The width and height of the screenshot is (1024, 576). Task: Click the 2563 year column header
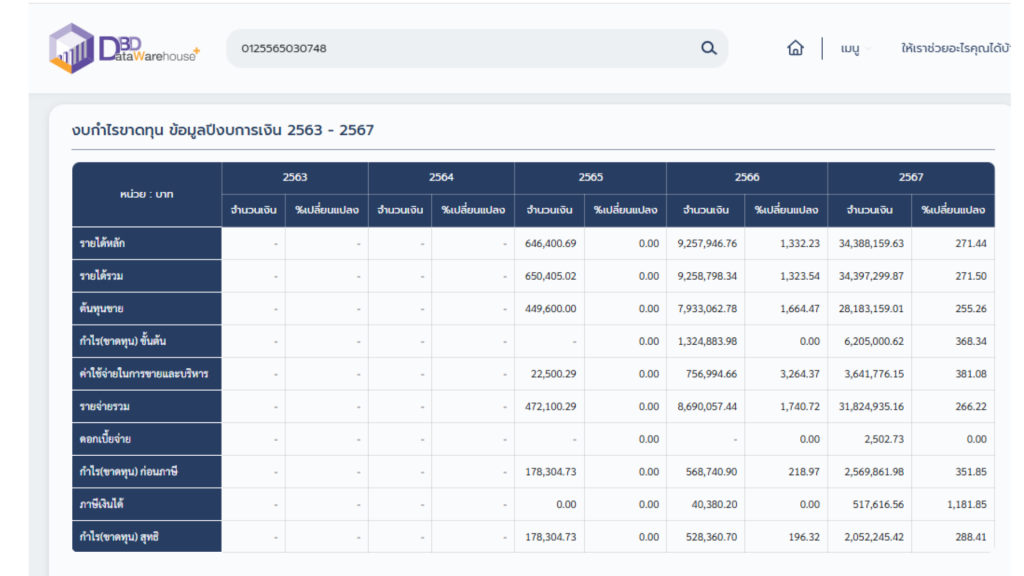click(295, 178)
